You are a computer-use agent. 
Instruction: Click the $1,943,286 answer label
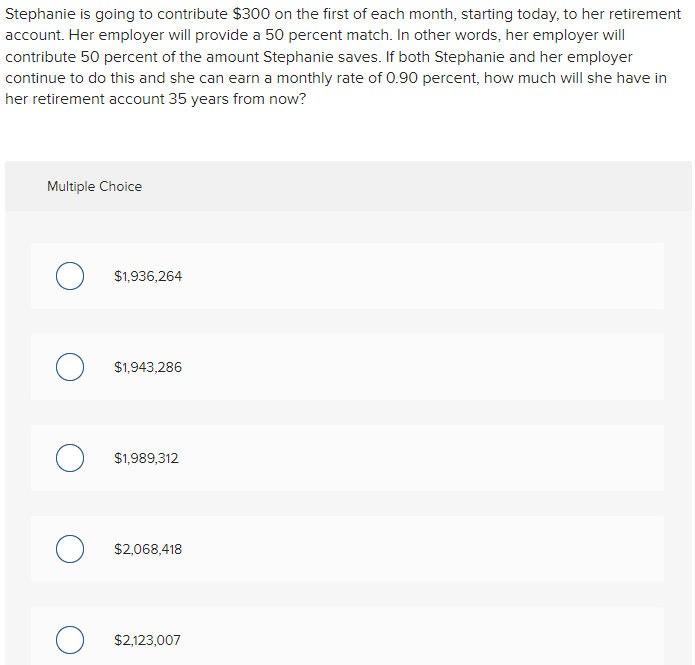pos(148,367)
